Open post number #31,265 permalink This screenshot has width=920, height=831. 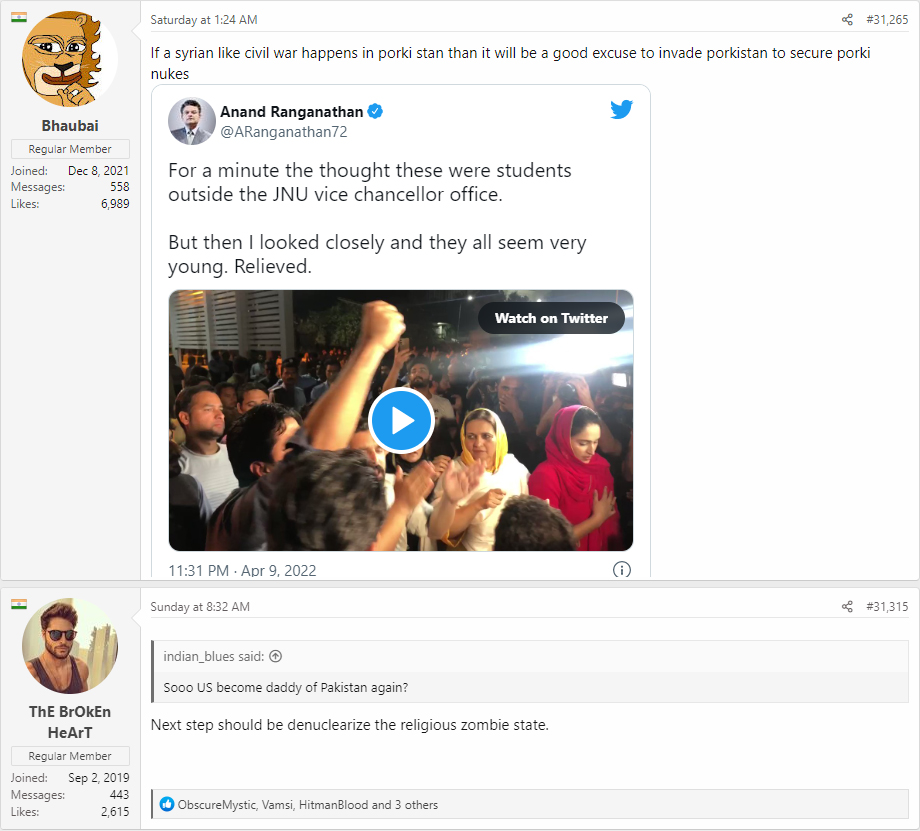tap(887, 20)
